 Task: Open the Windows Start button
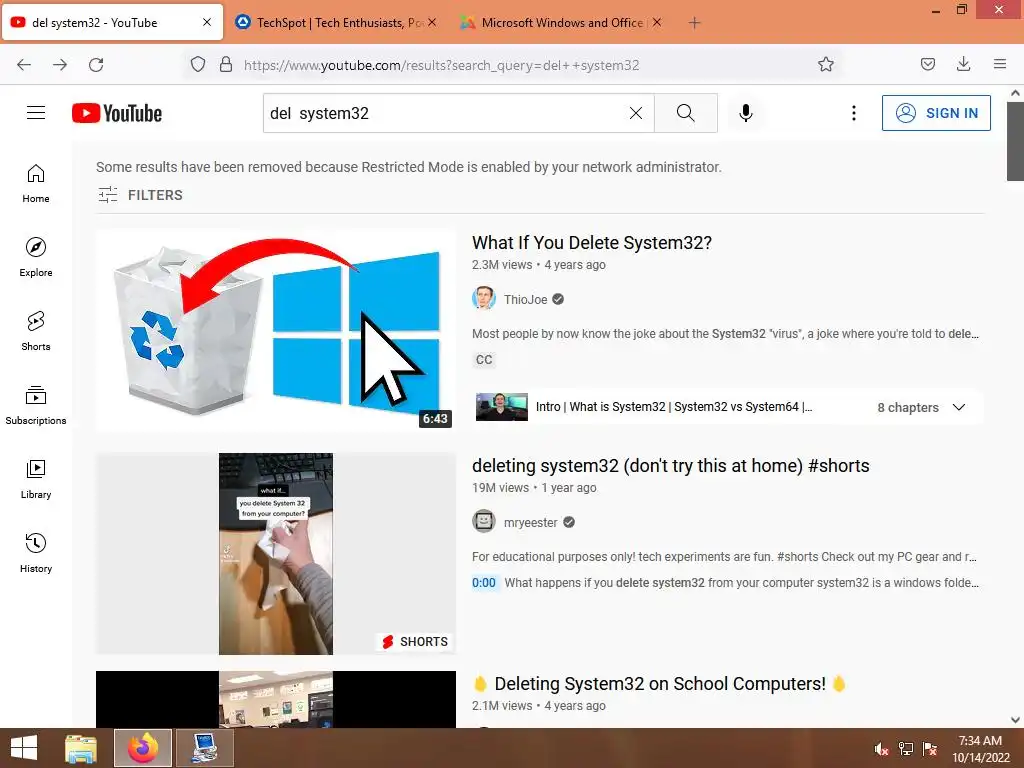(24, 748)
